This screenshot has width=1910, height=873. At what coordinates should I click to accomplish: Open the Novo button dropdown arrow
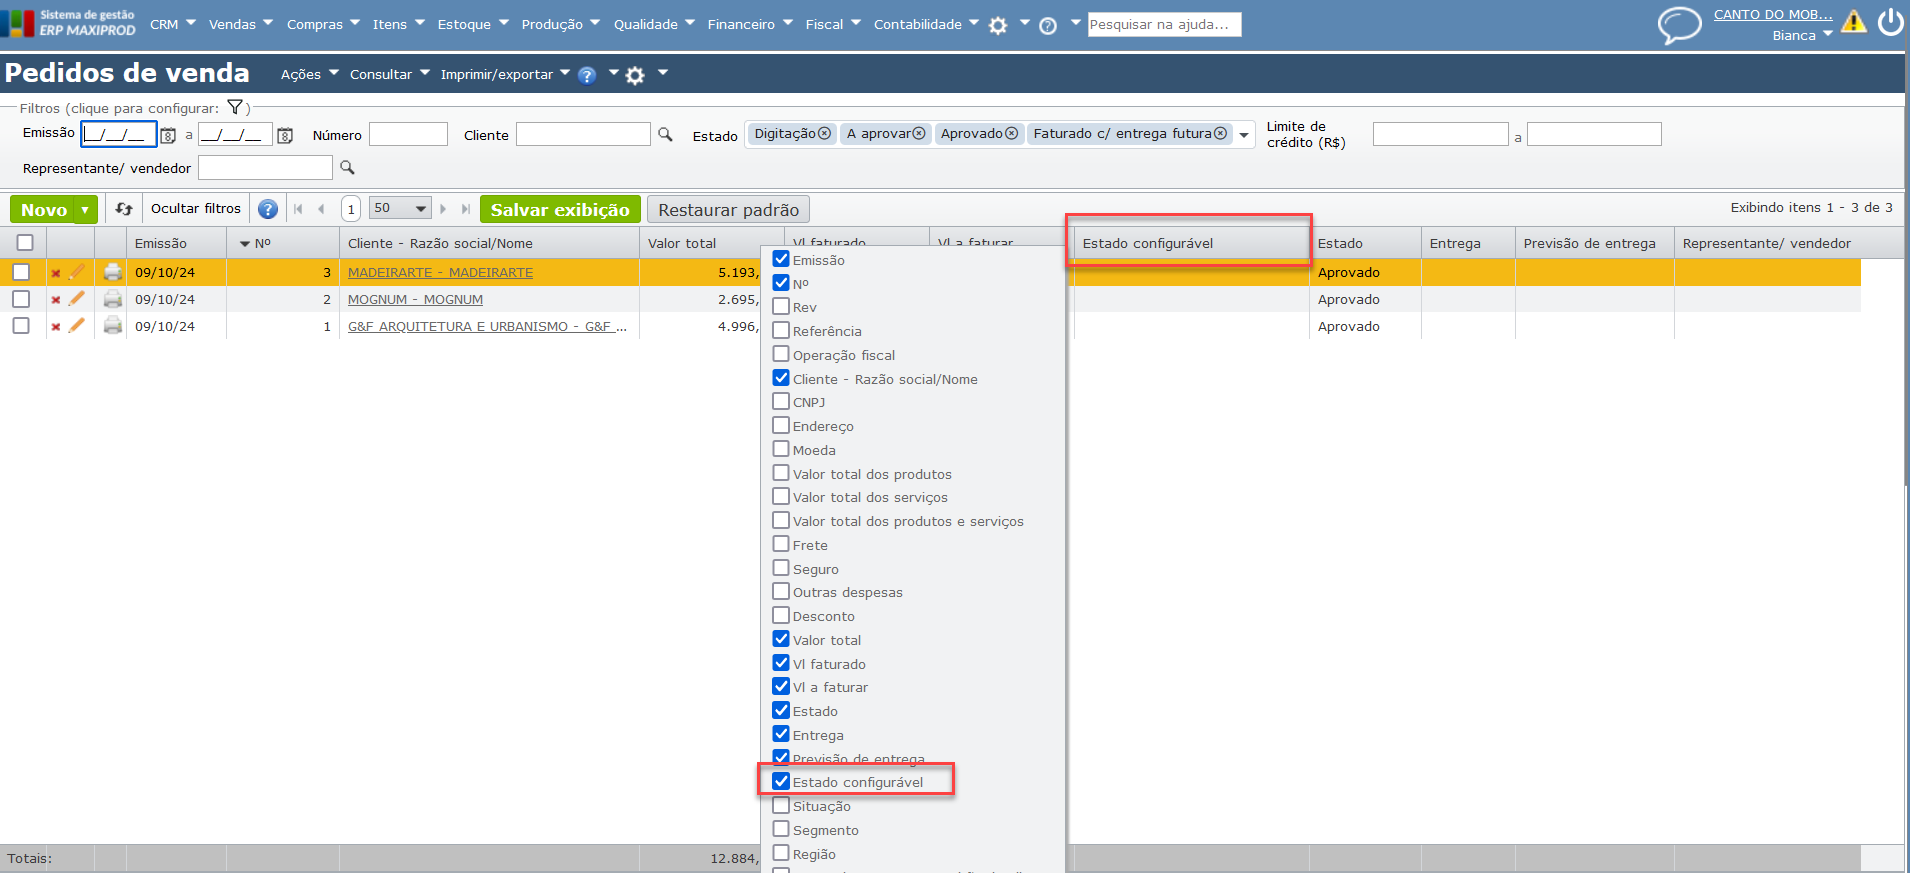click(x=85, y=210)
